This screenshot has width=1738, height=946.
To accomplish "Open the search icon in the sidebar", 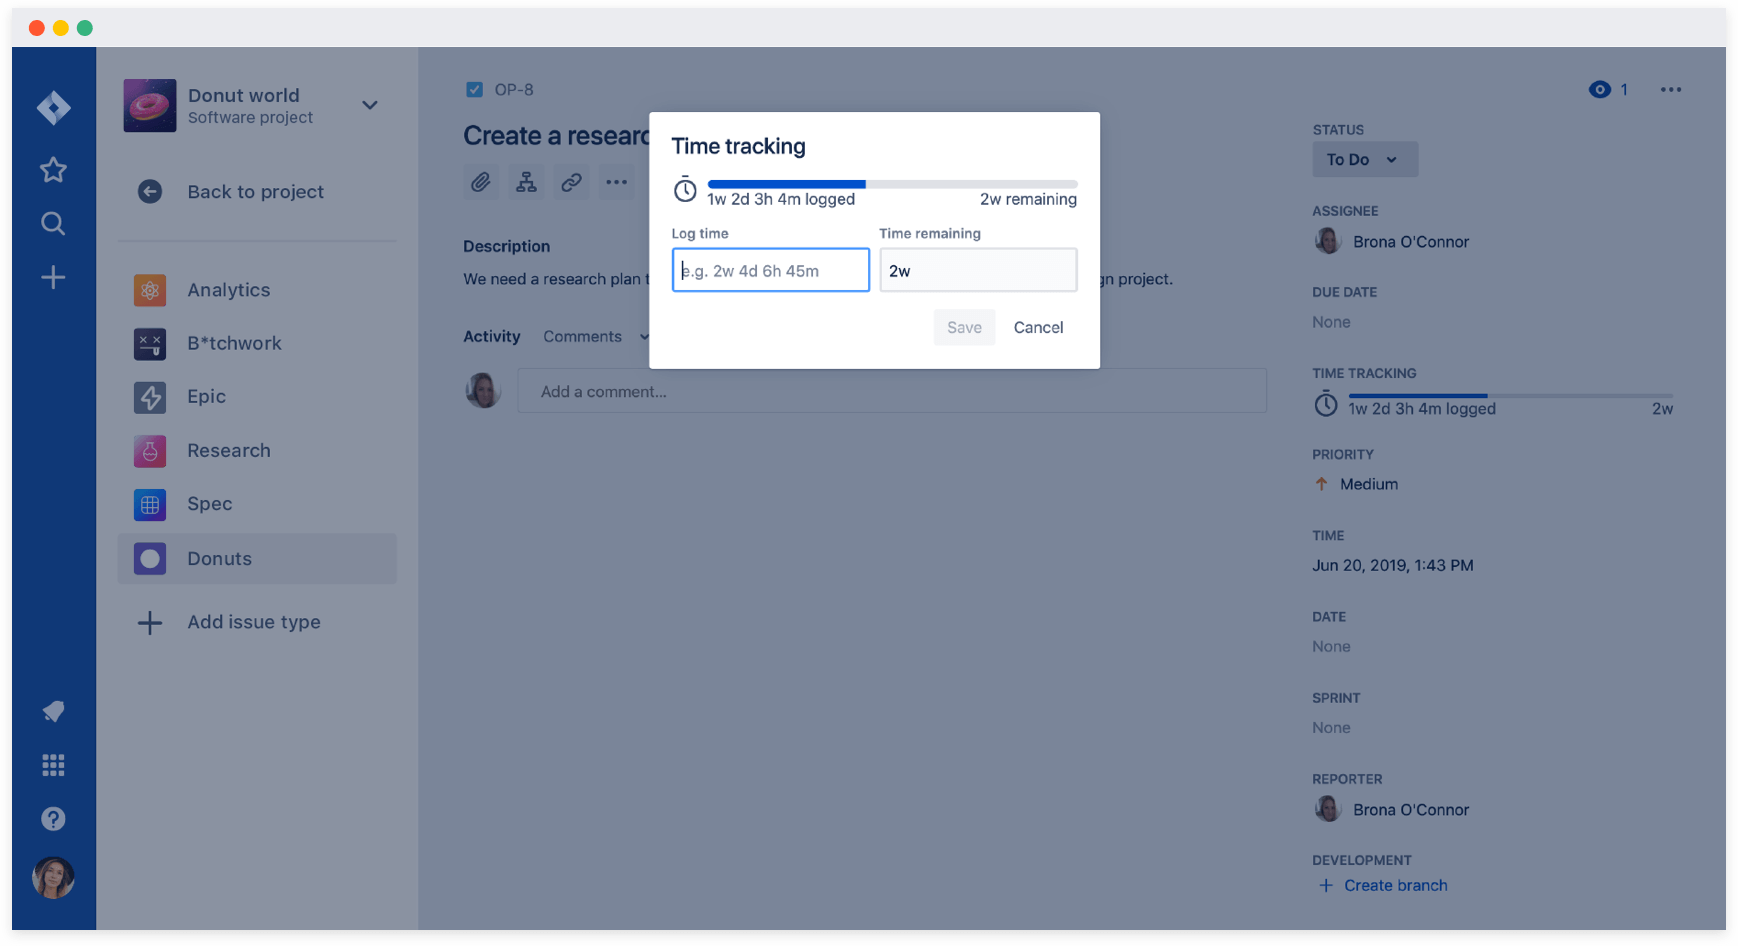I will 53,223.
